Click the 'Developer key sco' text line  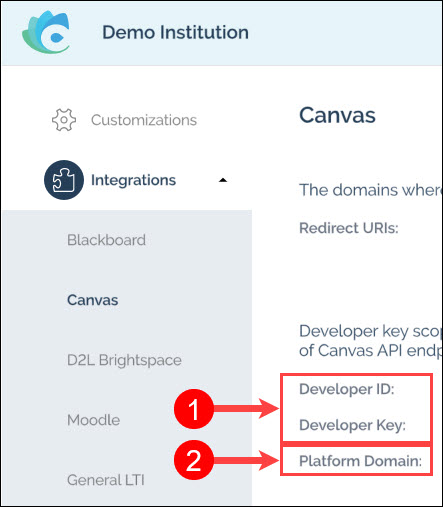371,331
